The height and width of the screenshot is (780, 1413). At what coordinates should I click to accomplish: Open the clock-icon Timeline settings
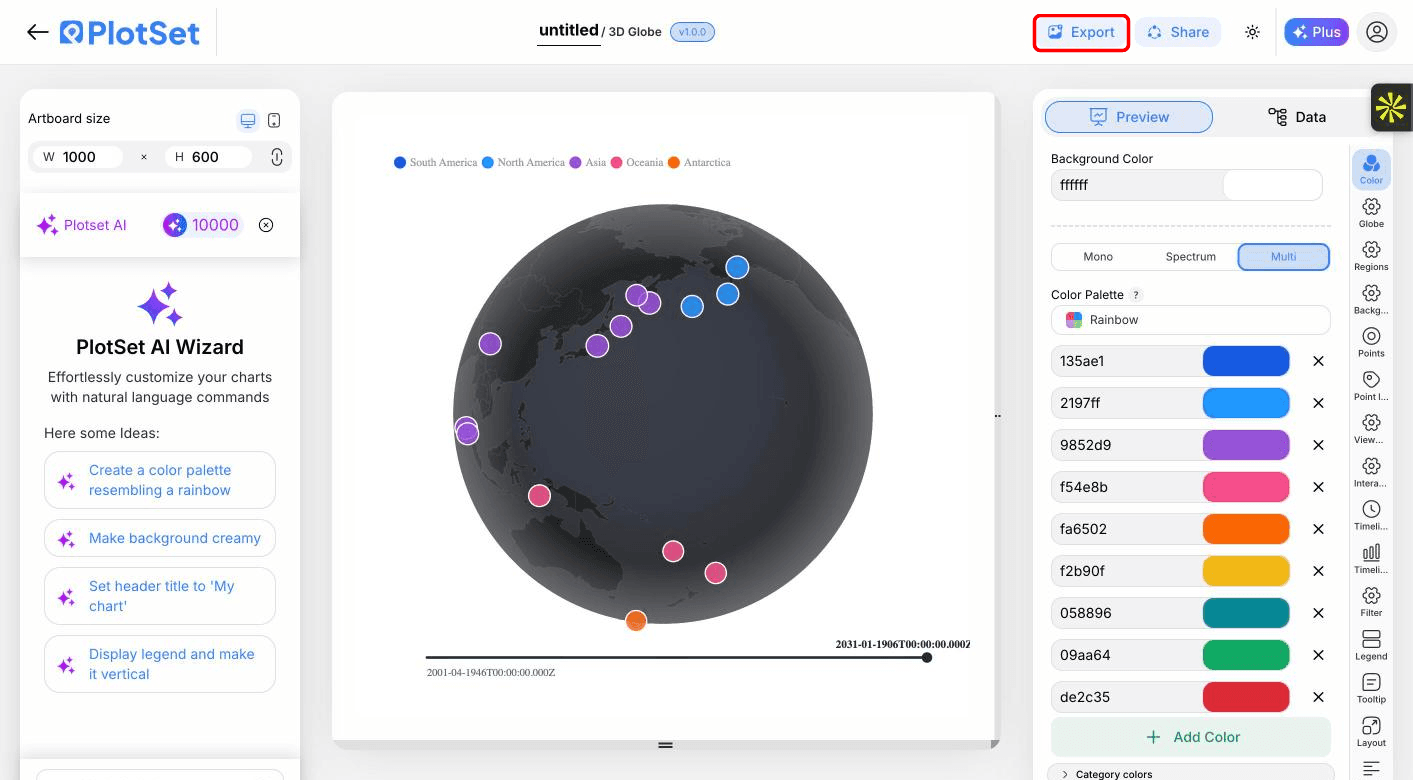click(1371, 515)
